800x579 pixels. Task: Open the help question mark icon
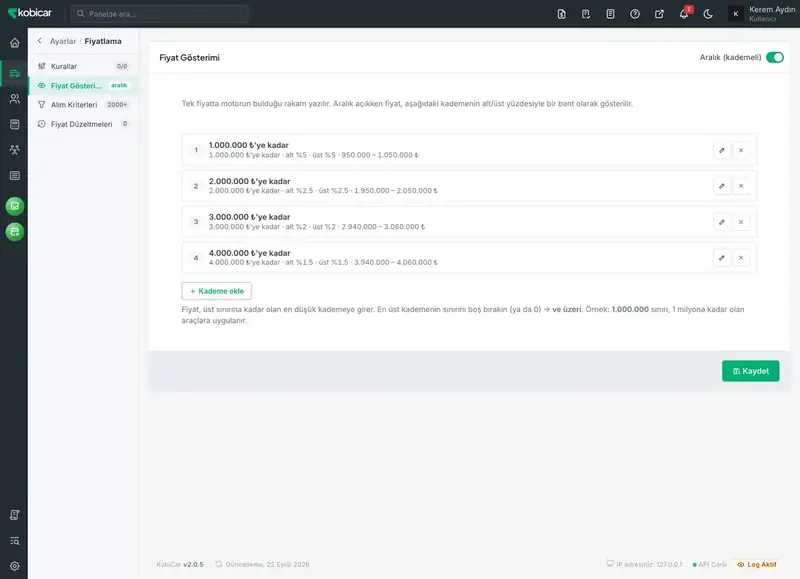635,14
